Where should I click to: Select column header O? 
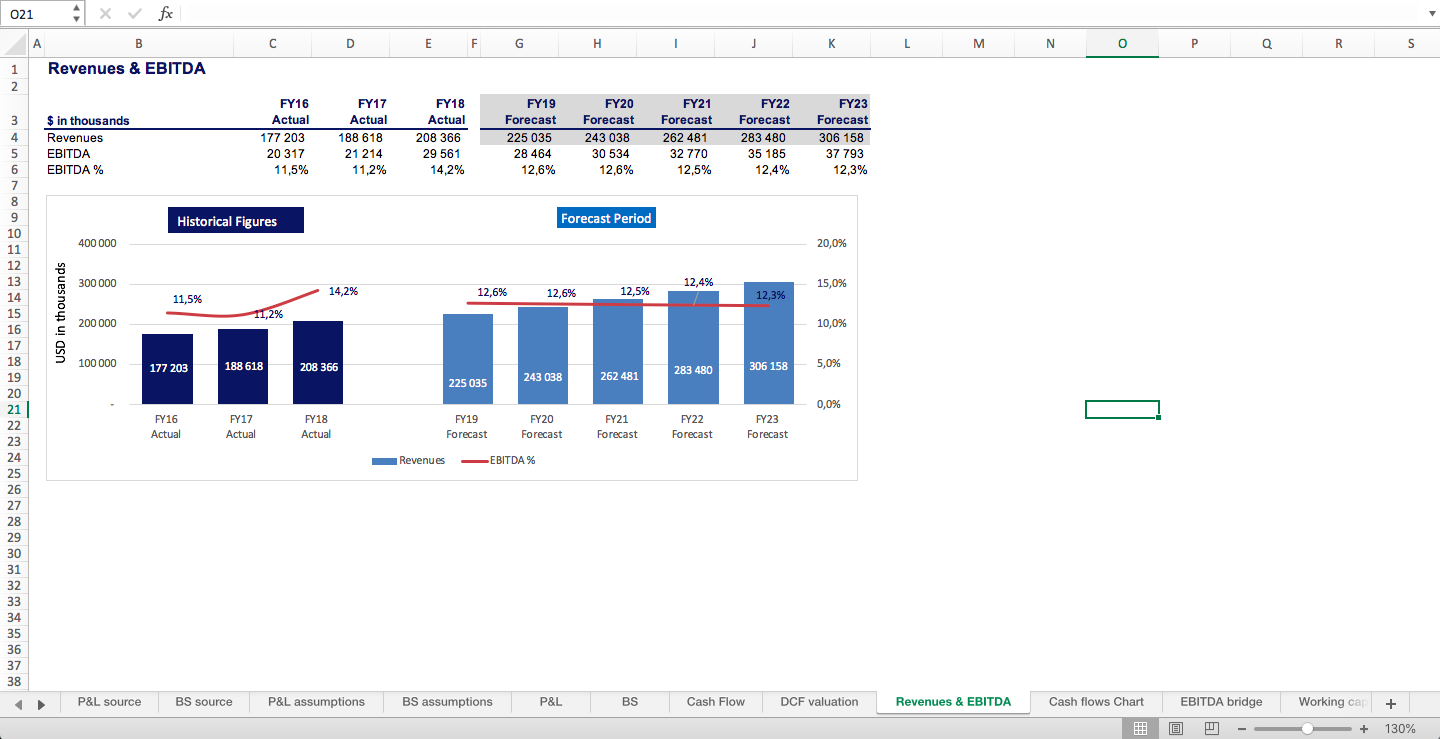(1121, 43)
